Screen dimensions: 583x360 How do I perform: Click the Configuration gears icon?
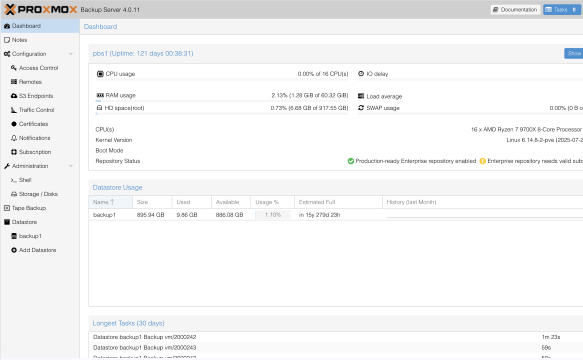(x=7, y=54)
